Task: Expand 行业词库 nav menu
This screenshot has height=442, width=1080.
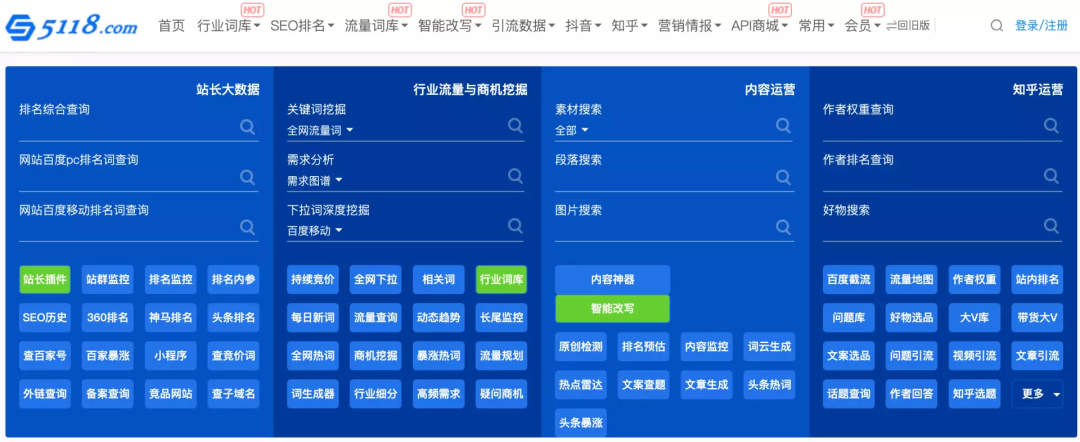Action: point(229,26)
